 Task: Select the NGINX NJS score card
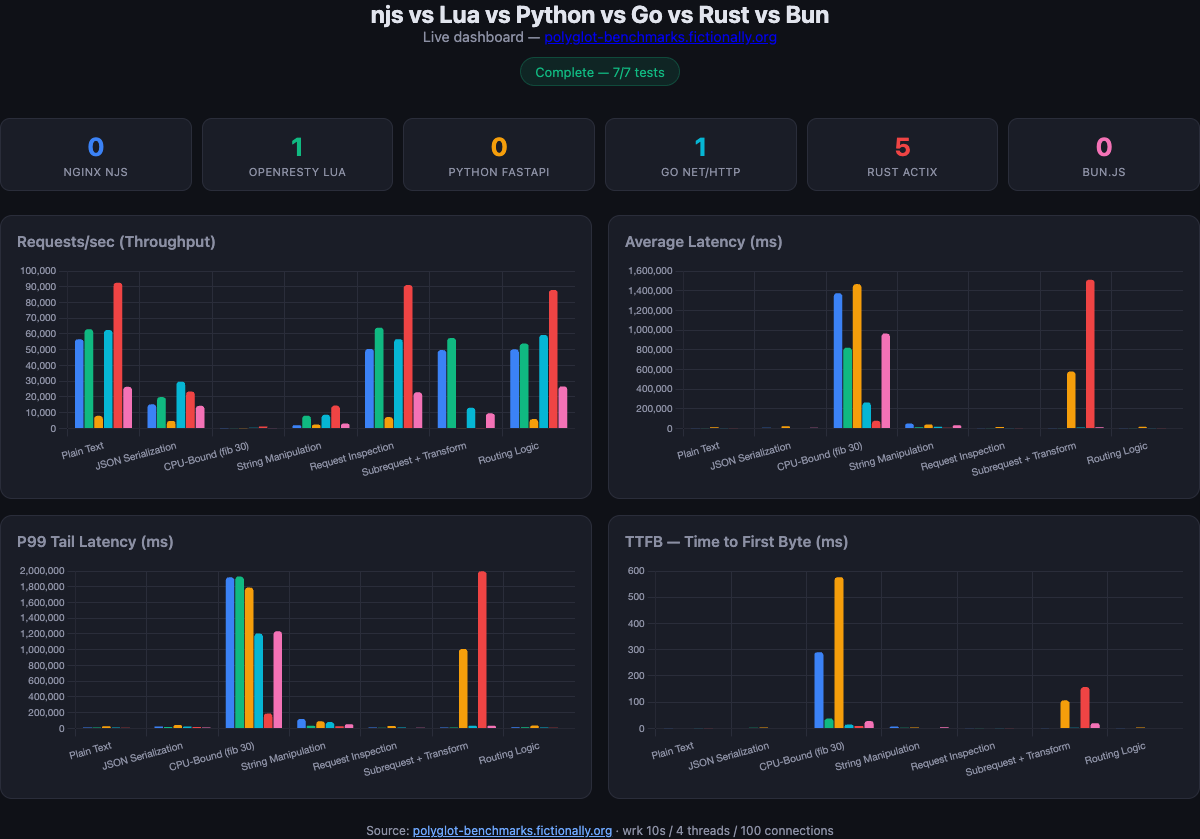point(96,154)
